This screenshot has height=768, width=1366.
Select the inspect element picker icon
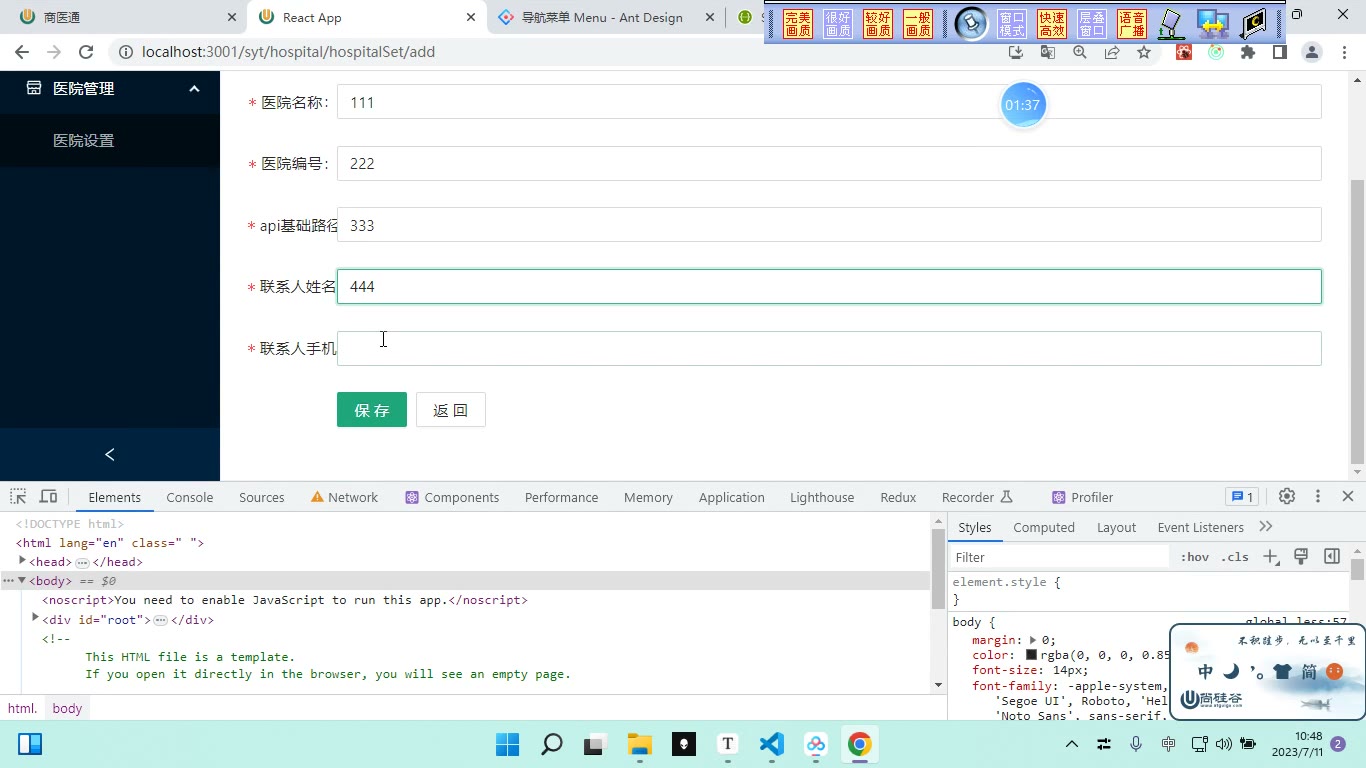[x=18, y=497]
